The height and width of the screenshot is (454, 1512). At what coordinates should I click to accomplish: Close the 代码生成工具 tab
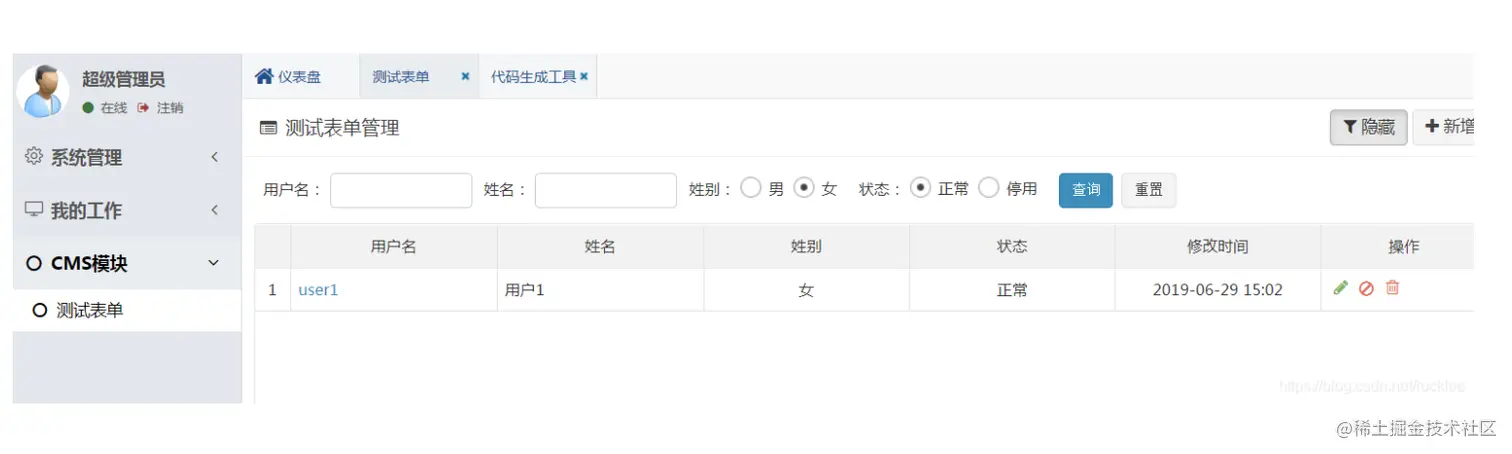pyautogui.click(x=584, y=76)
